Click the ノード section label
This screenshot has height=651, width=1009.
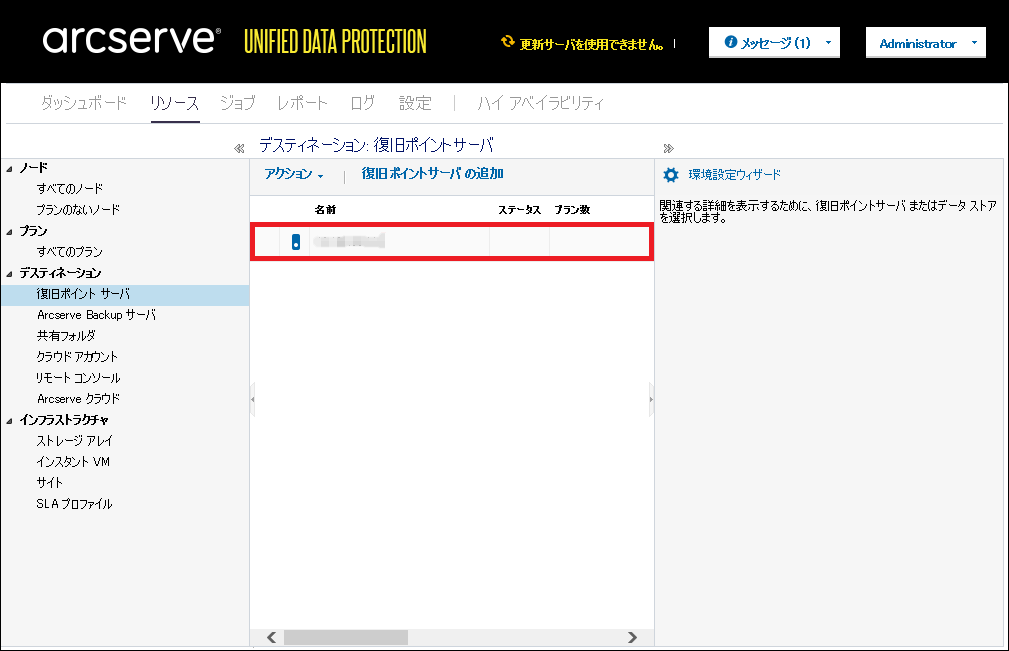tap(33, 168)
